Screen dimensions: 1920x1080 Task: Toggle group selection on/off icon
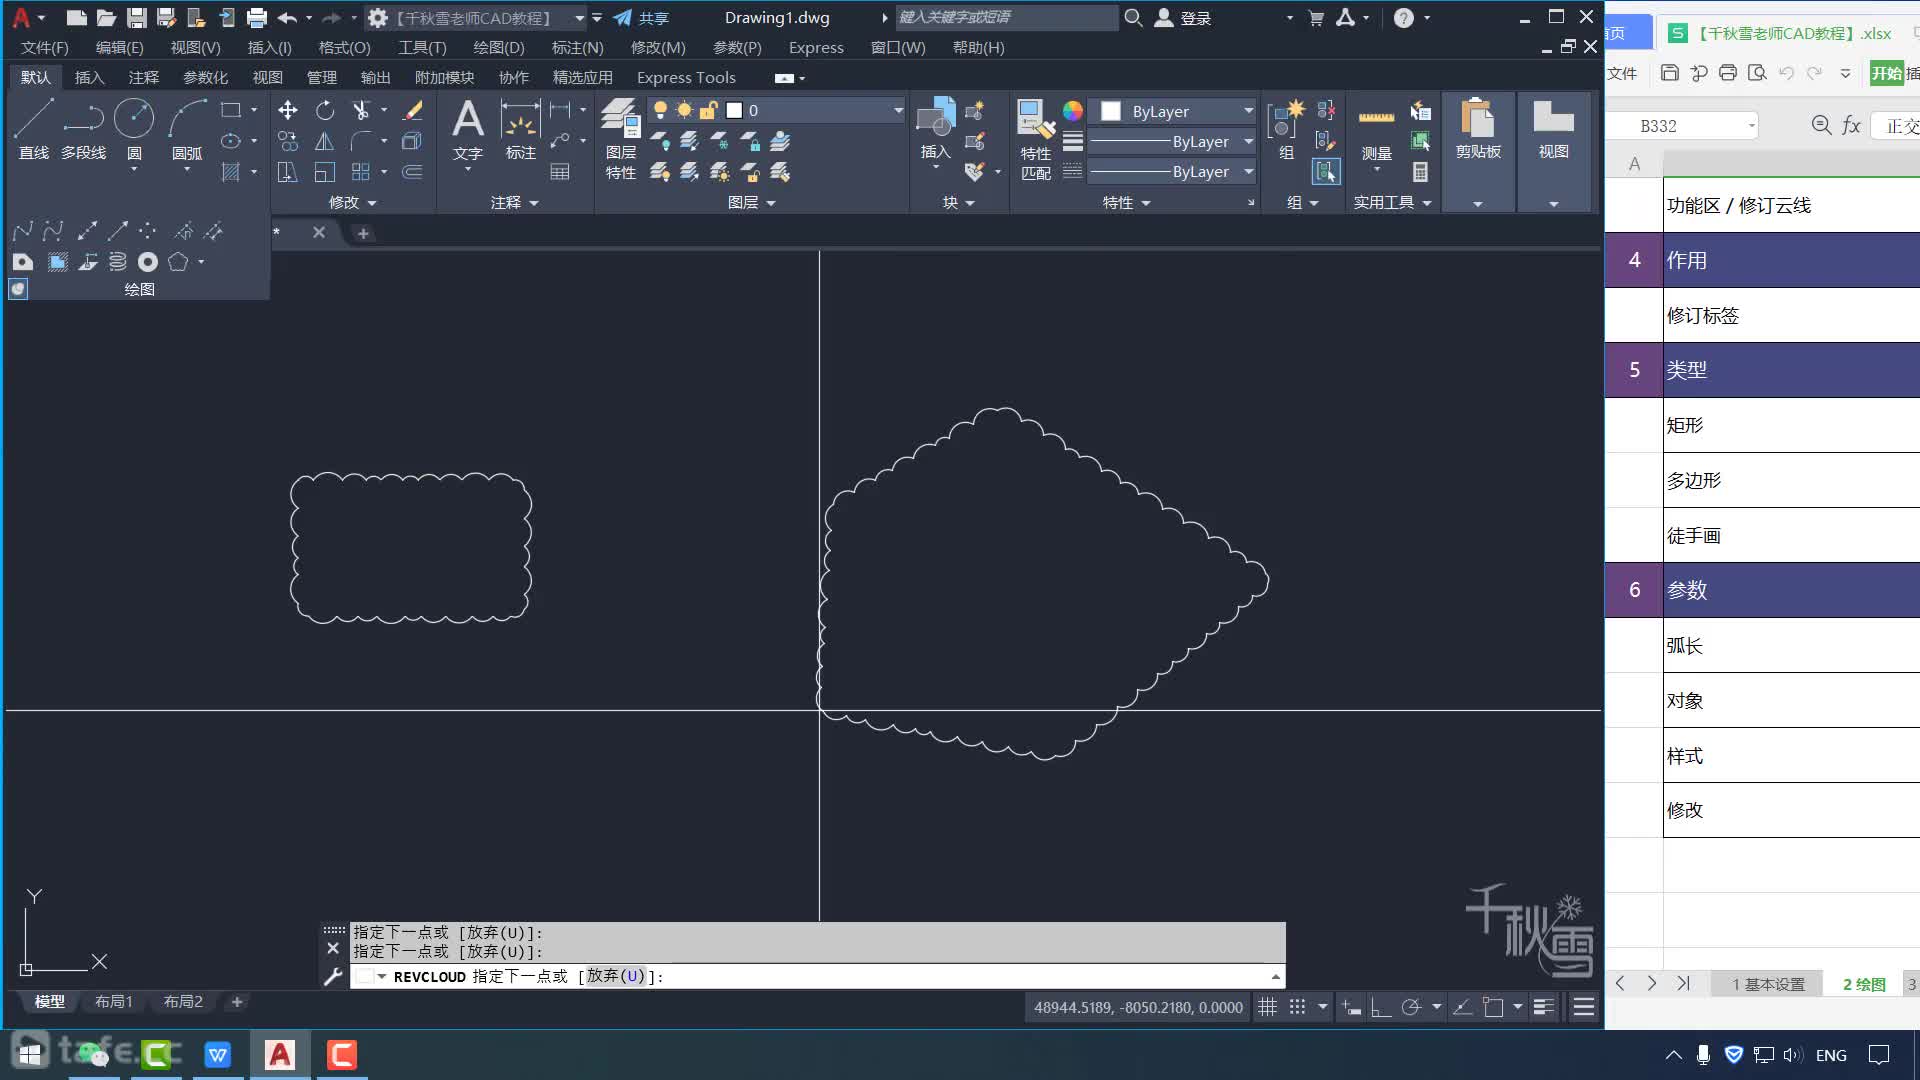pos(1326,172)
